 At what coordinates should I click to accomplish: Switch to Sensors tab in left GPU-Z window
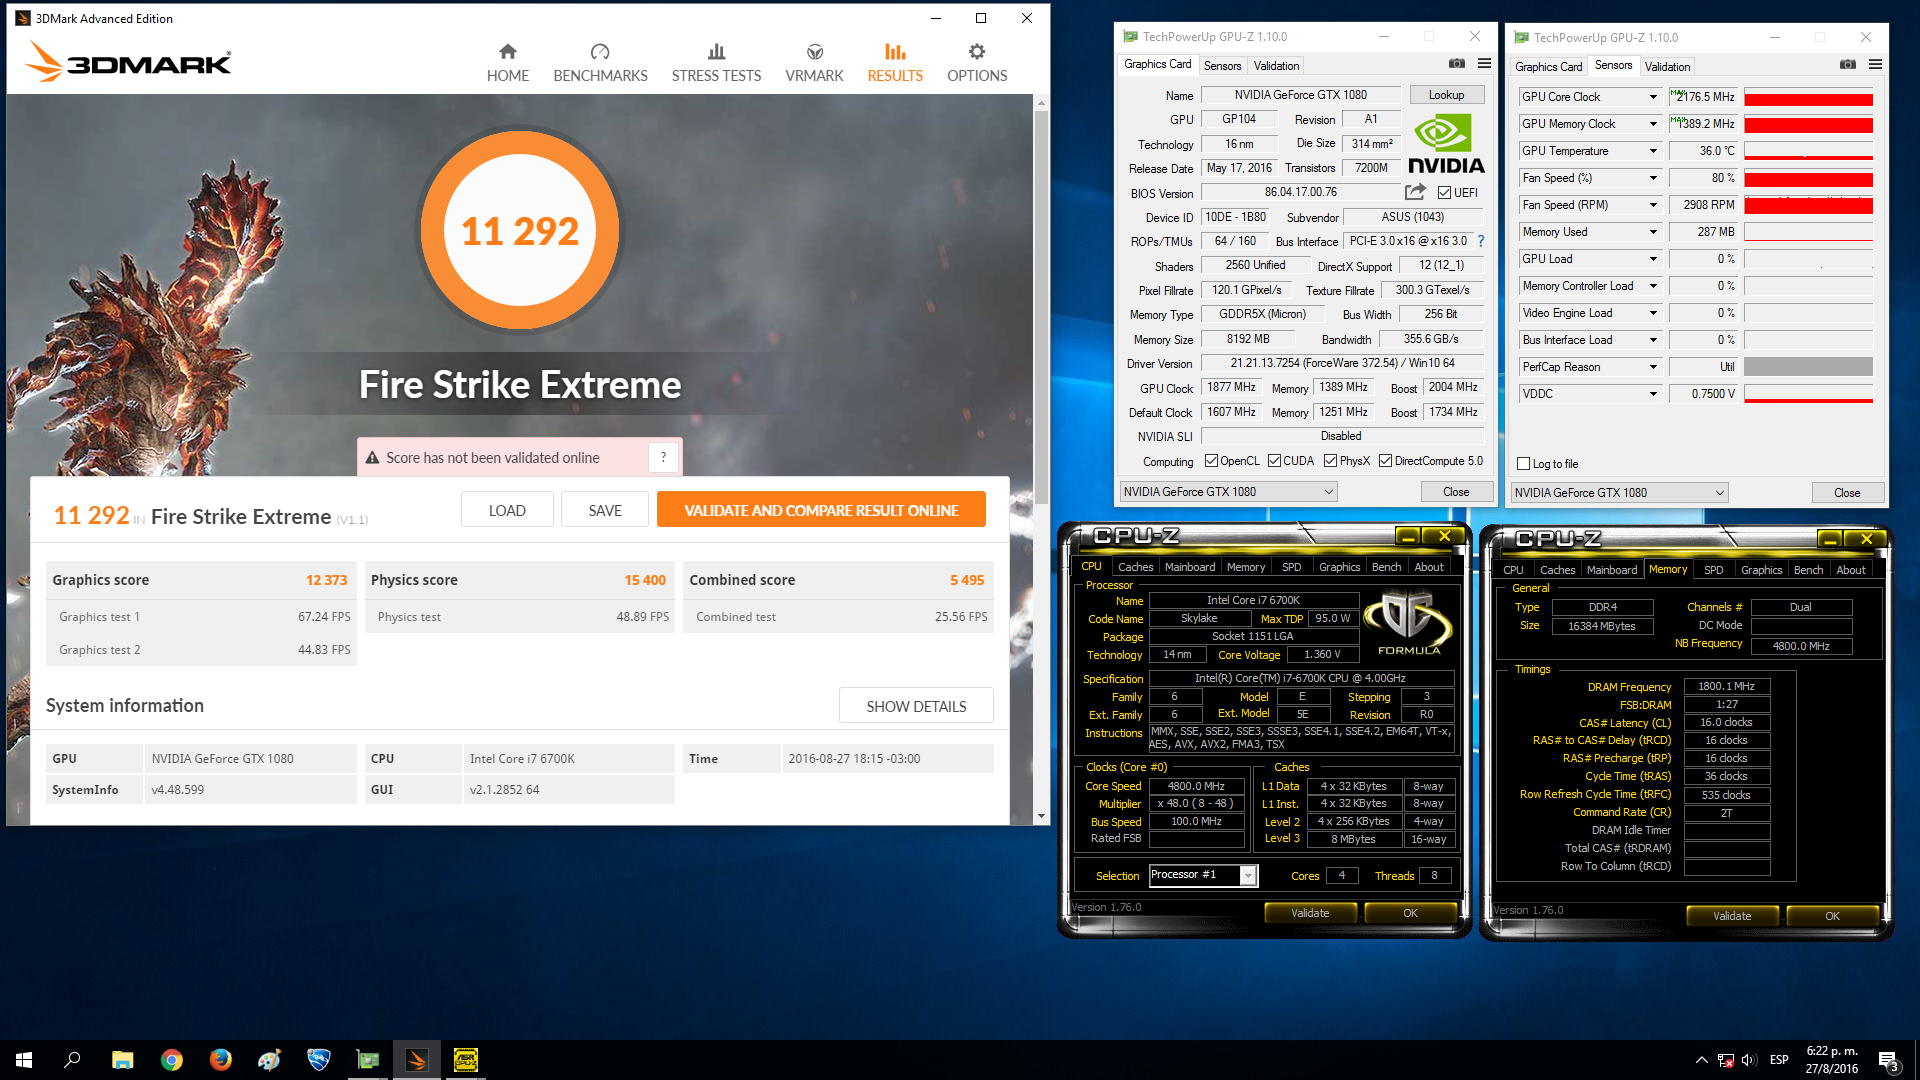1222,66
